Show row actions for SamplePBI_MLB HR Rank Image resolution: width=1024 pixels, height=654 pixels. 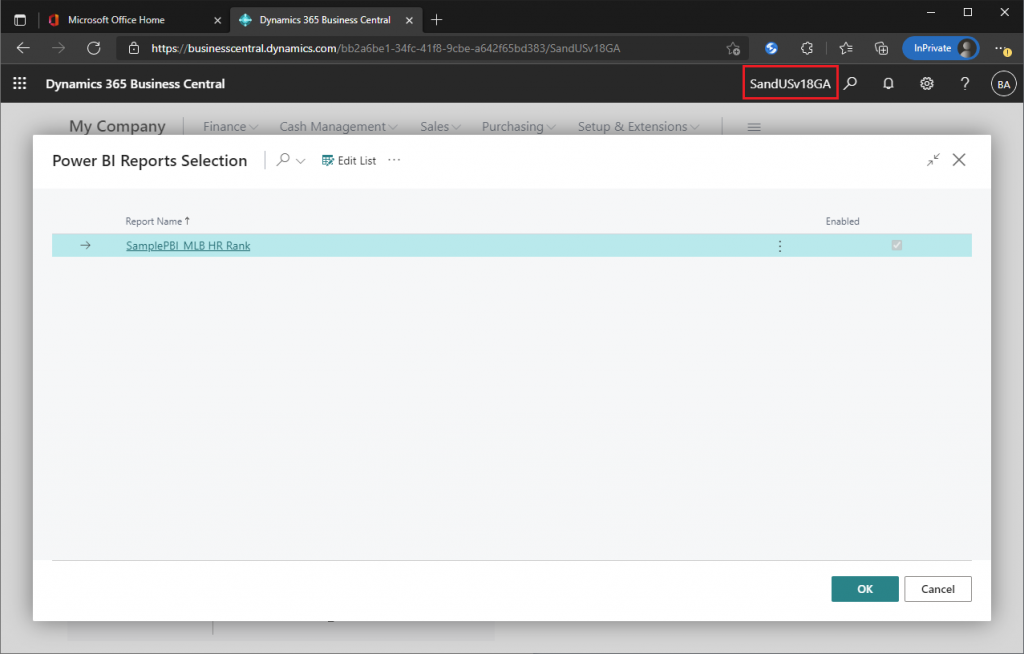click(780, 246)
